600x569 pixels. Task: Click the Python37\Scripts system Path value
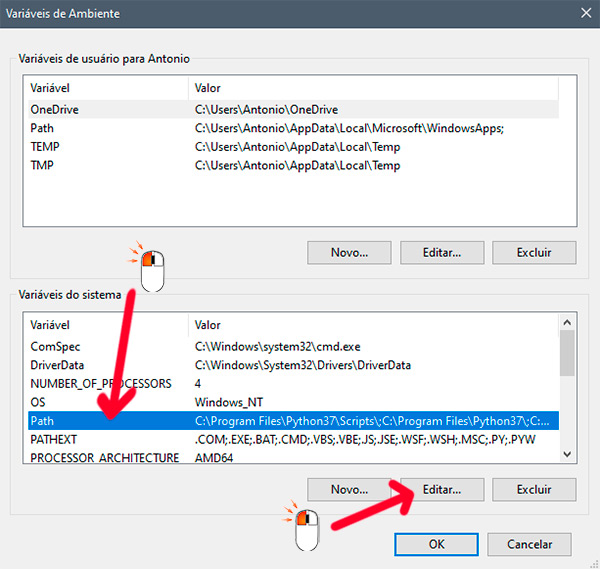(372, 421)
